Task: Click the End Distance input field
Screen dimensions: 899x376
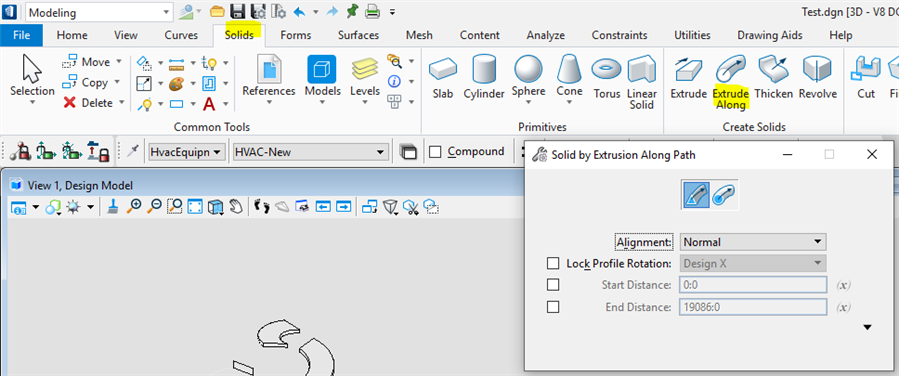Action: point(753,307)
